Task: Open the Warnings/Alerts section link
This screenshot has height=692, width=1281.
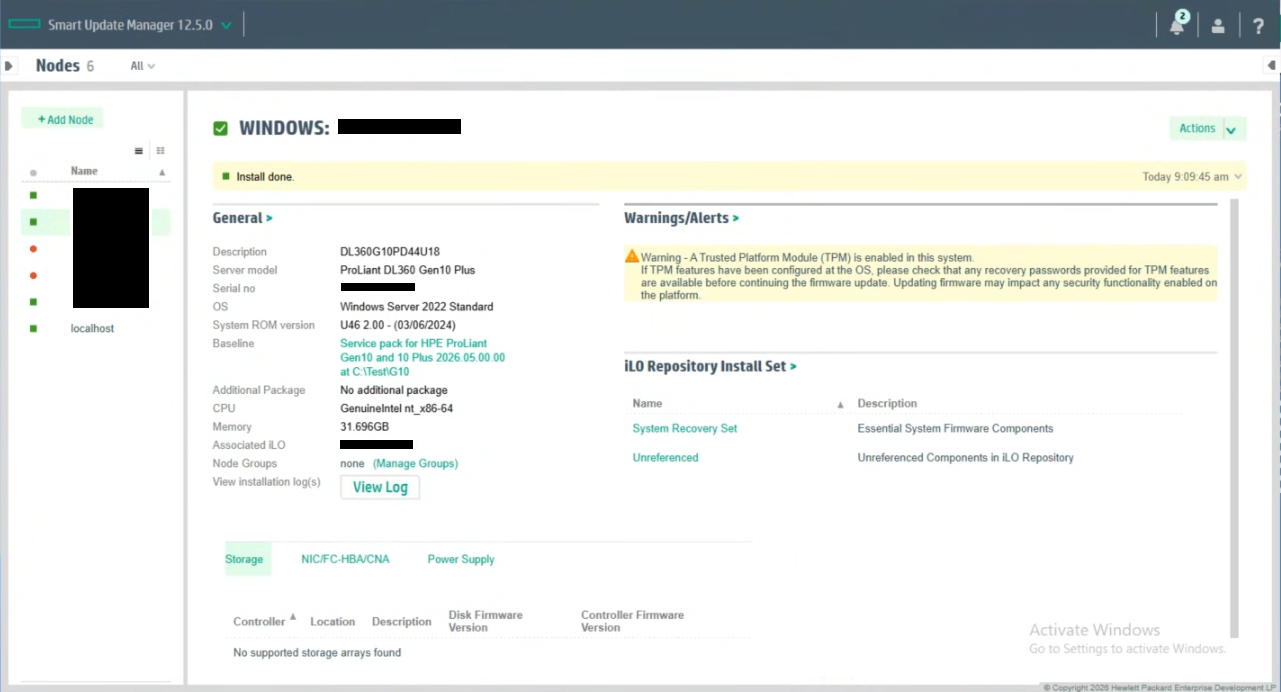Action: point(682,217)
